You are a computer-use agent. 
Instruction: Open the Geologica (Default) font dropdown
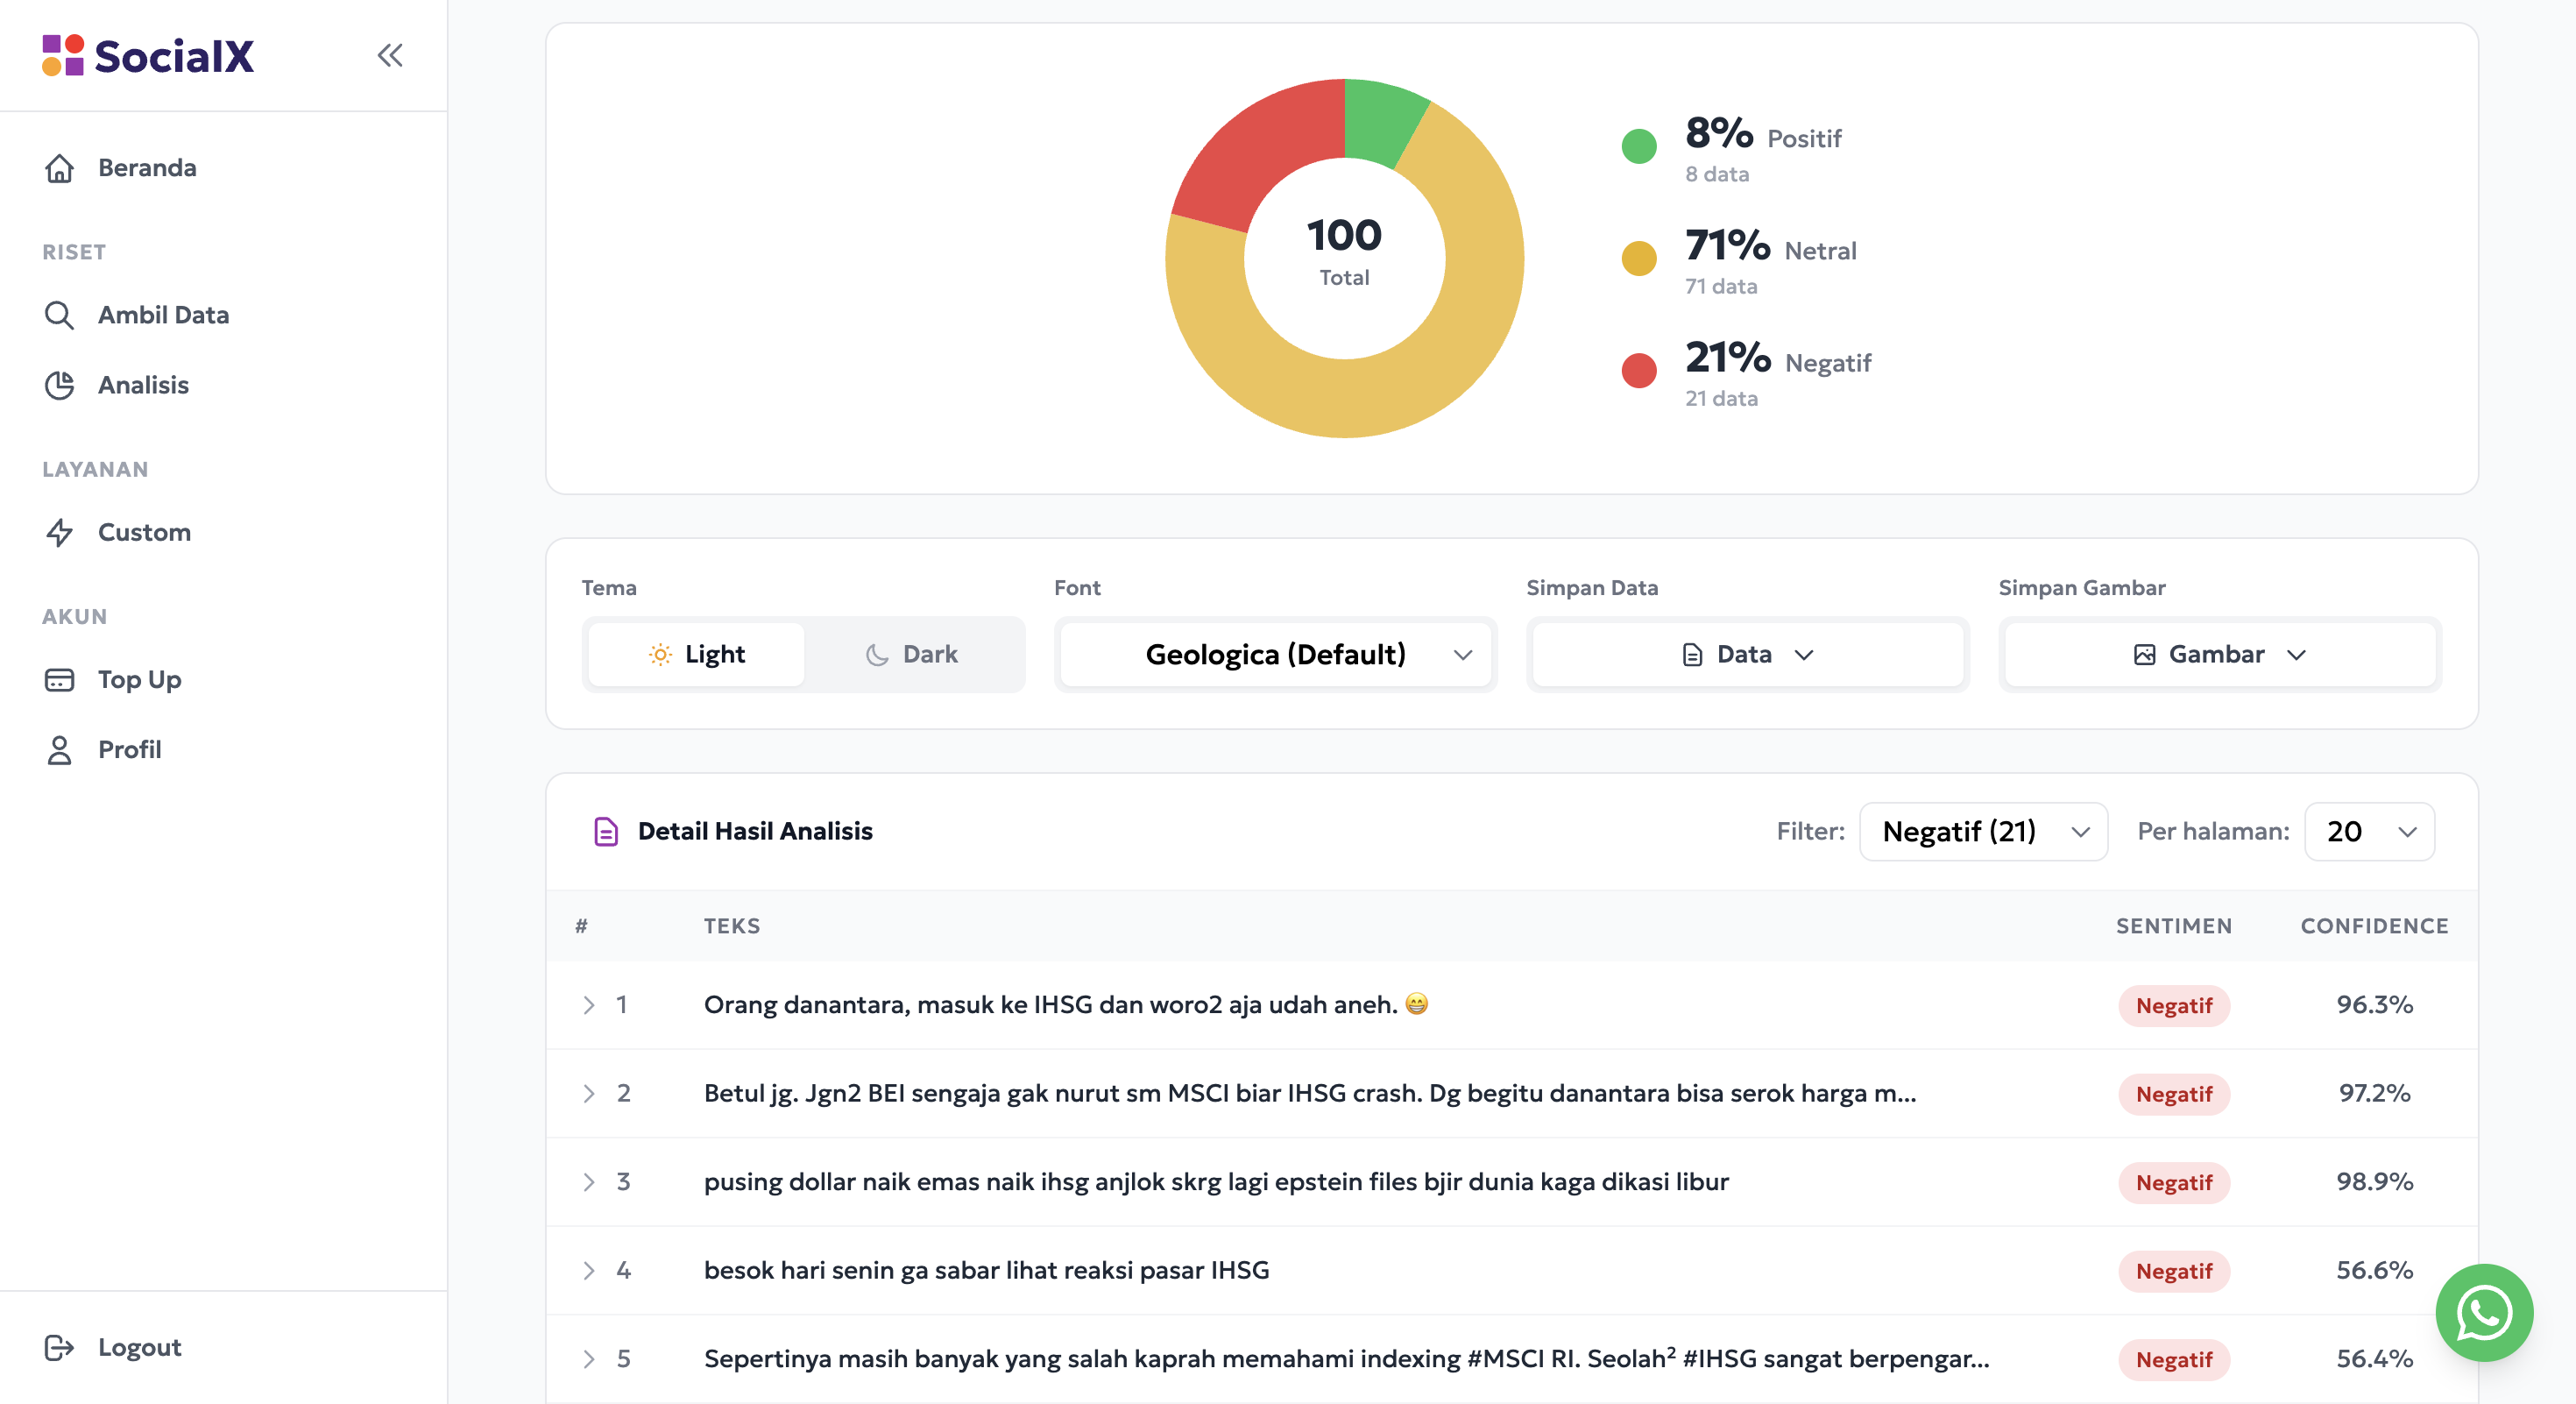click(x=1275, y=654)
